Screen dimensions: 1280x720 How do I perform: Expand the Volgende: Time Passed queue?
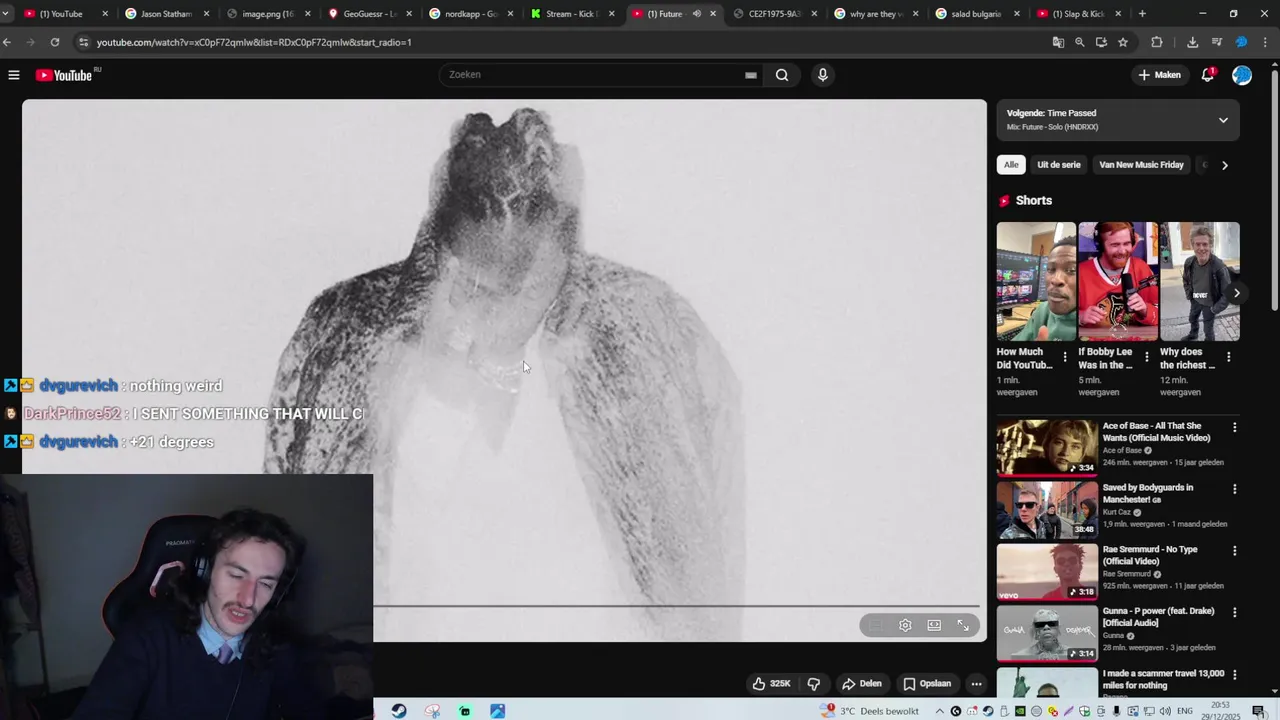(1223, 120)
